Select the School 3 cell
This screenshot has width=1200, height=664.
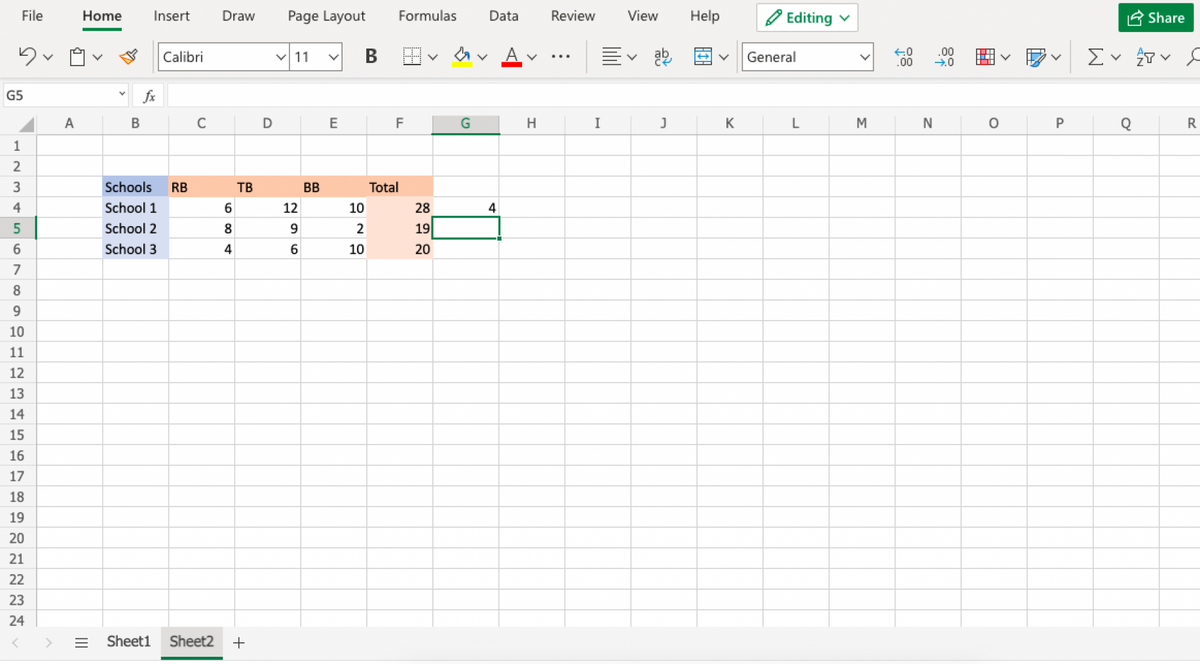click(x=135, y=249)
